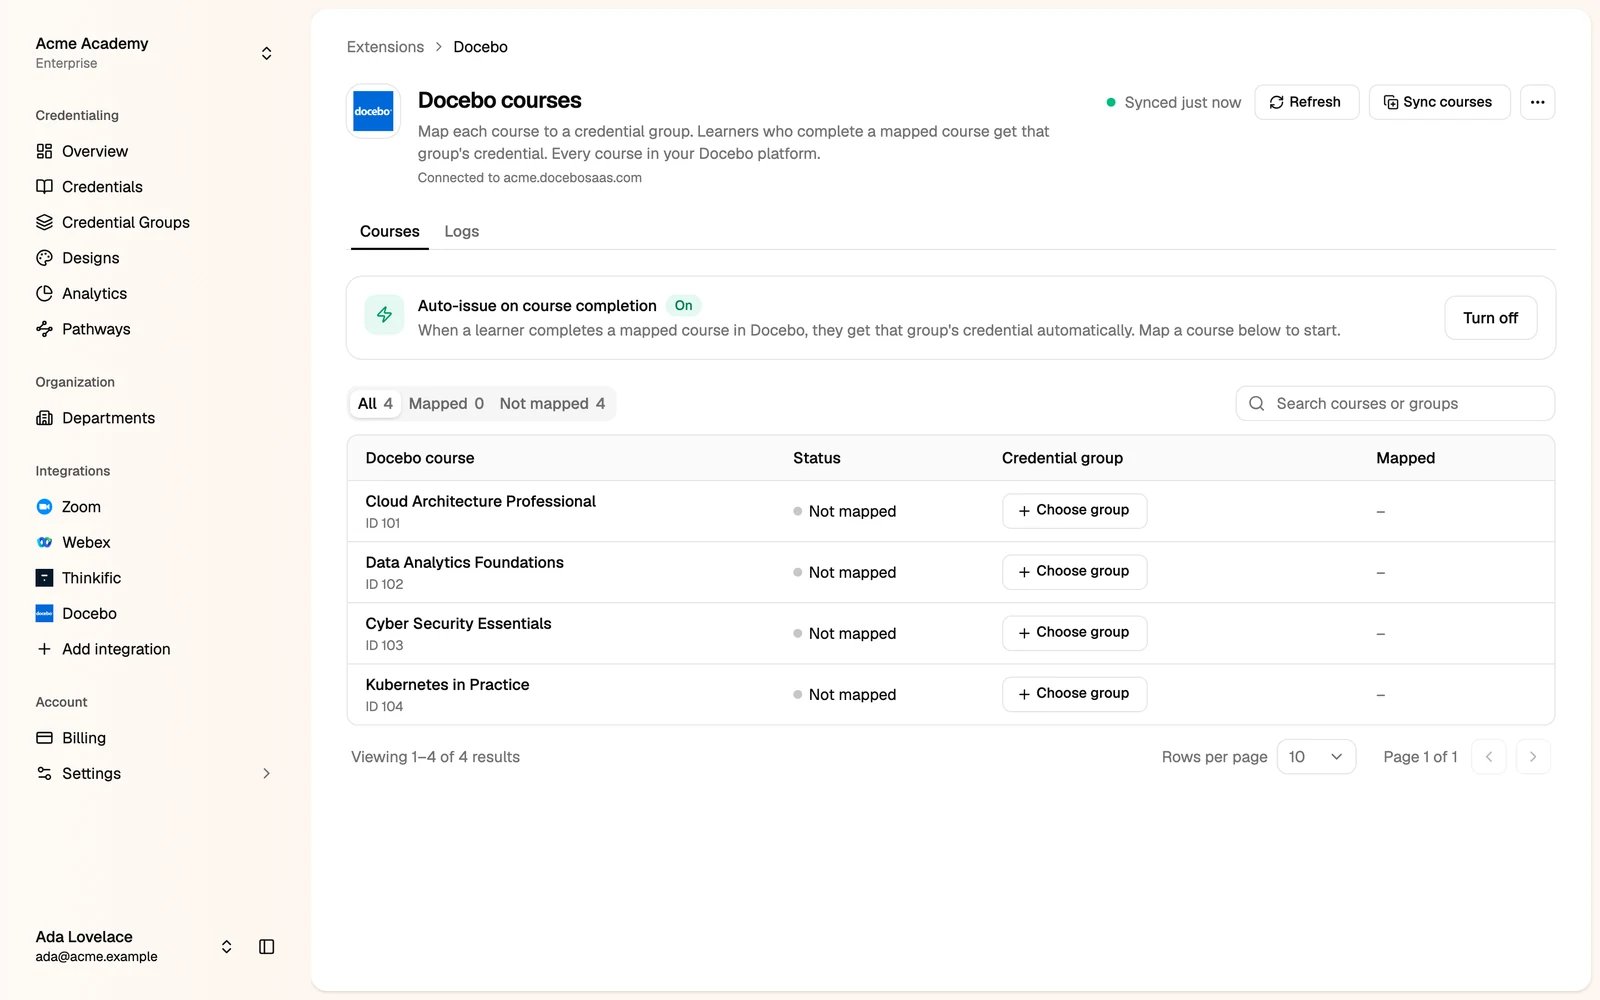Viewport: 1600px width, 1000px height.
Task: Expand the Settings submenu chevron
Action: (x=266, y=774)
